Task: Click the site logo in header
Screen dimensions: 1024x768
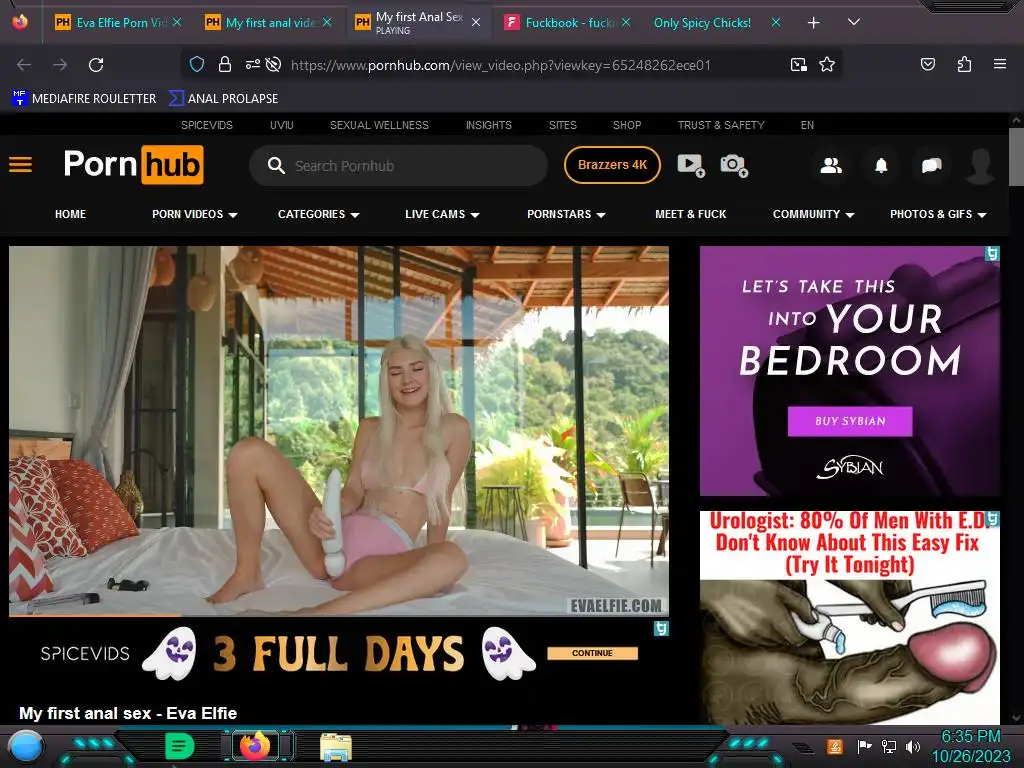Action: (x=133, y=165)
